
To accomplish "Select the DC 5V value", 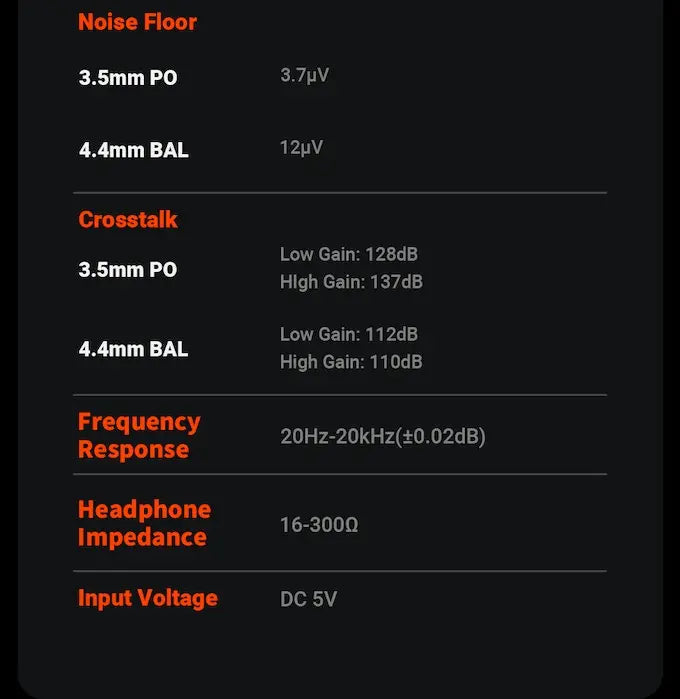I will point(308,600).
